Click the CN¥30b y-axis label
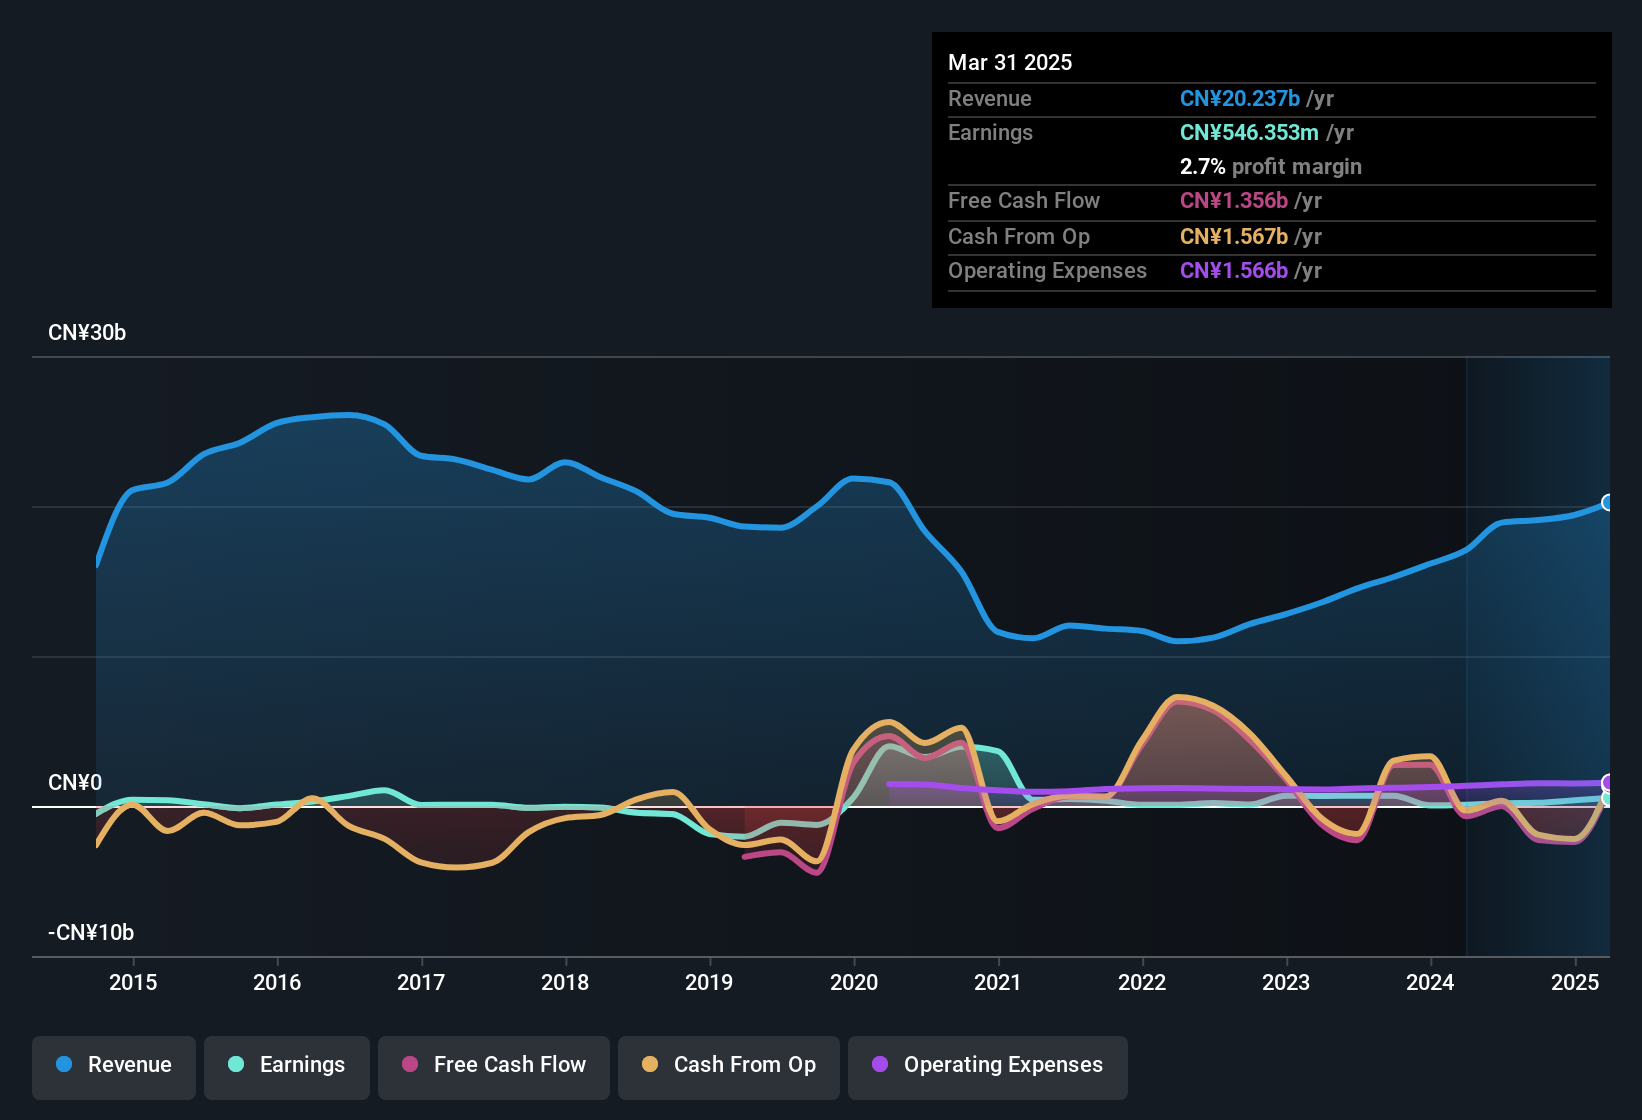 point(87,333)
